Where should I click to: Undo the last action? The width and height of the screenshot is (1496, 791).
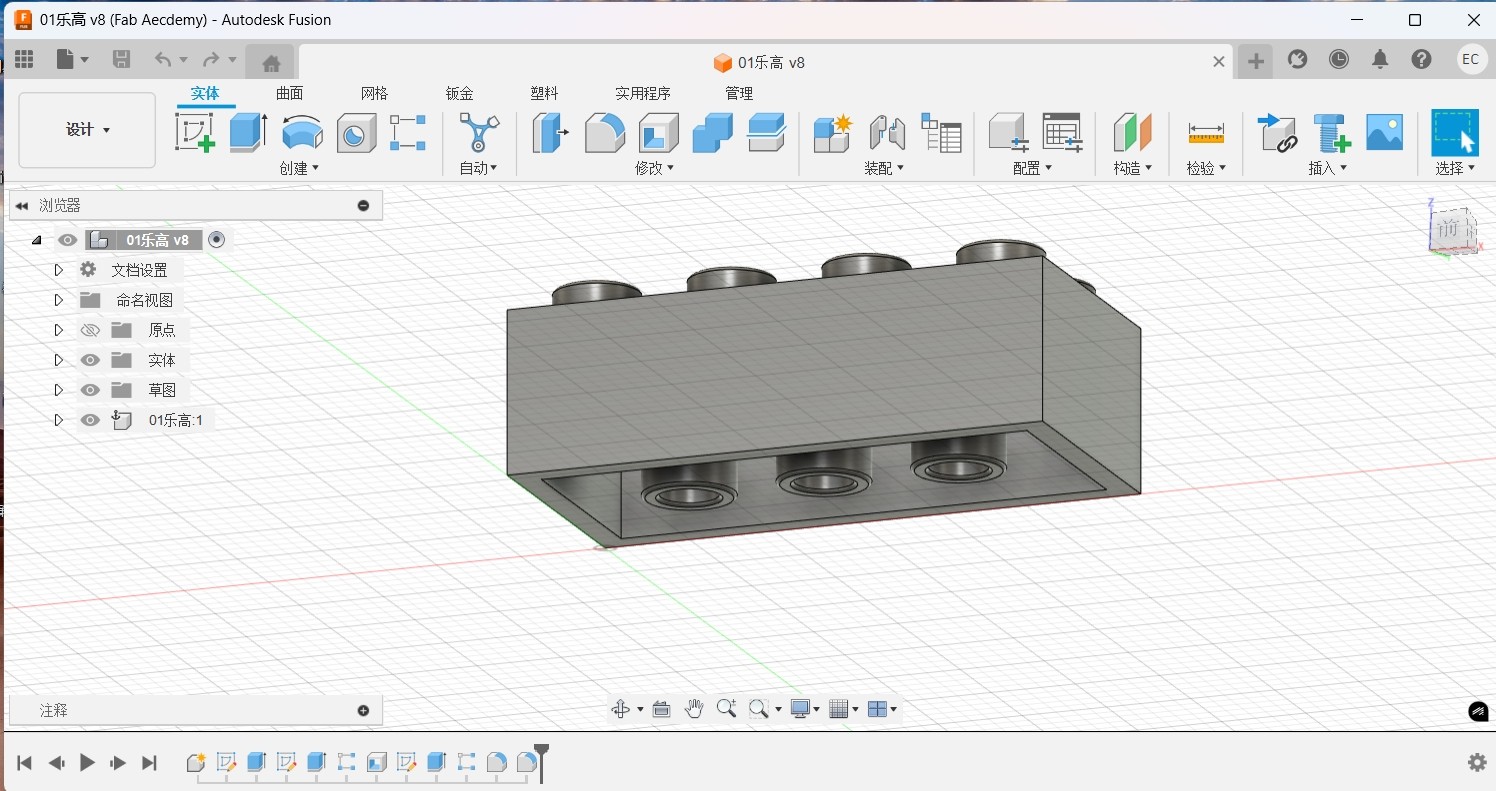[x=163, y=60]
